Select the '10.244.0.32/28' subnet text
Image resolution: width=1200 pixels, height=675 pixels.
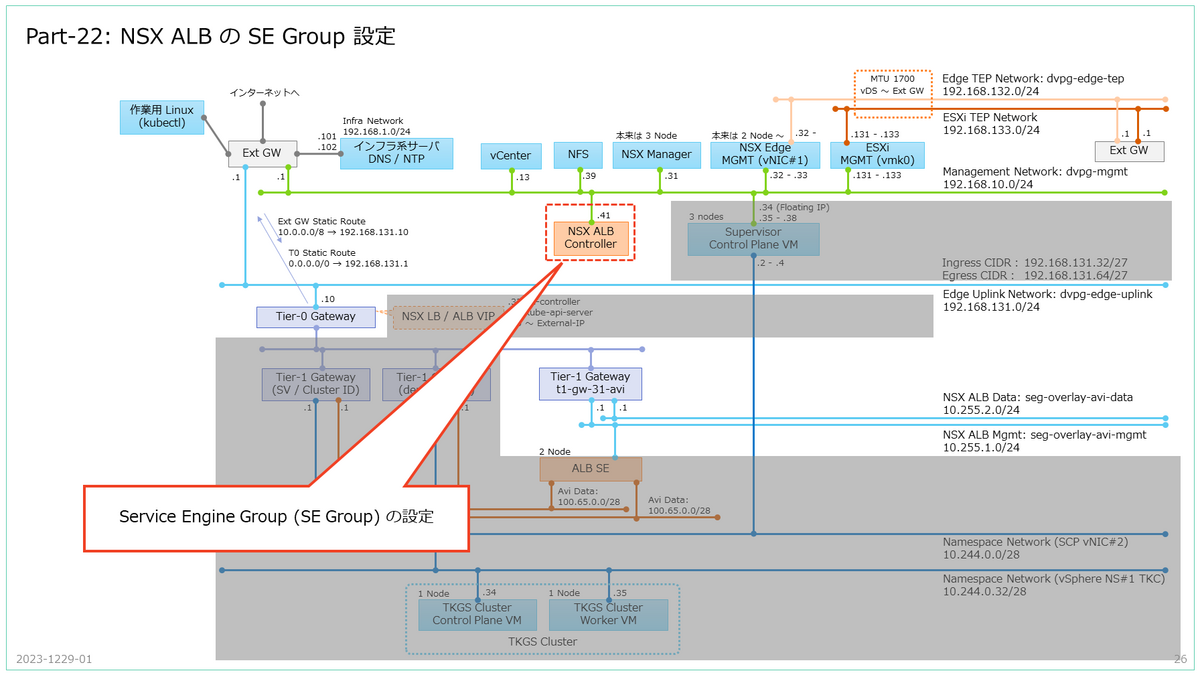(x=984, y=592)
